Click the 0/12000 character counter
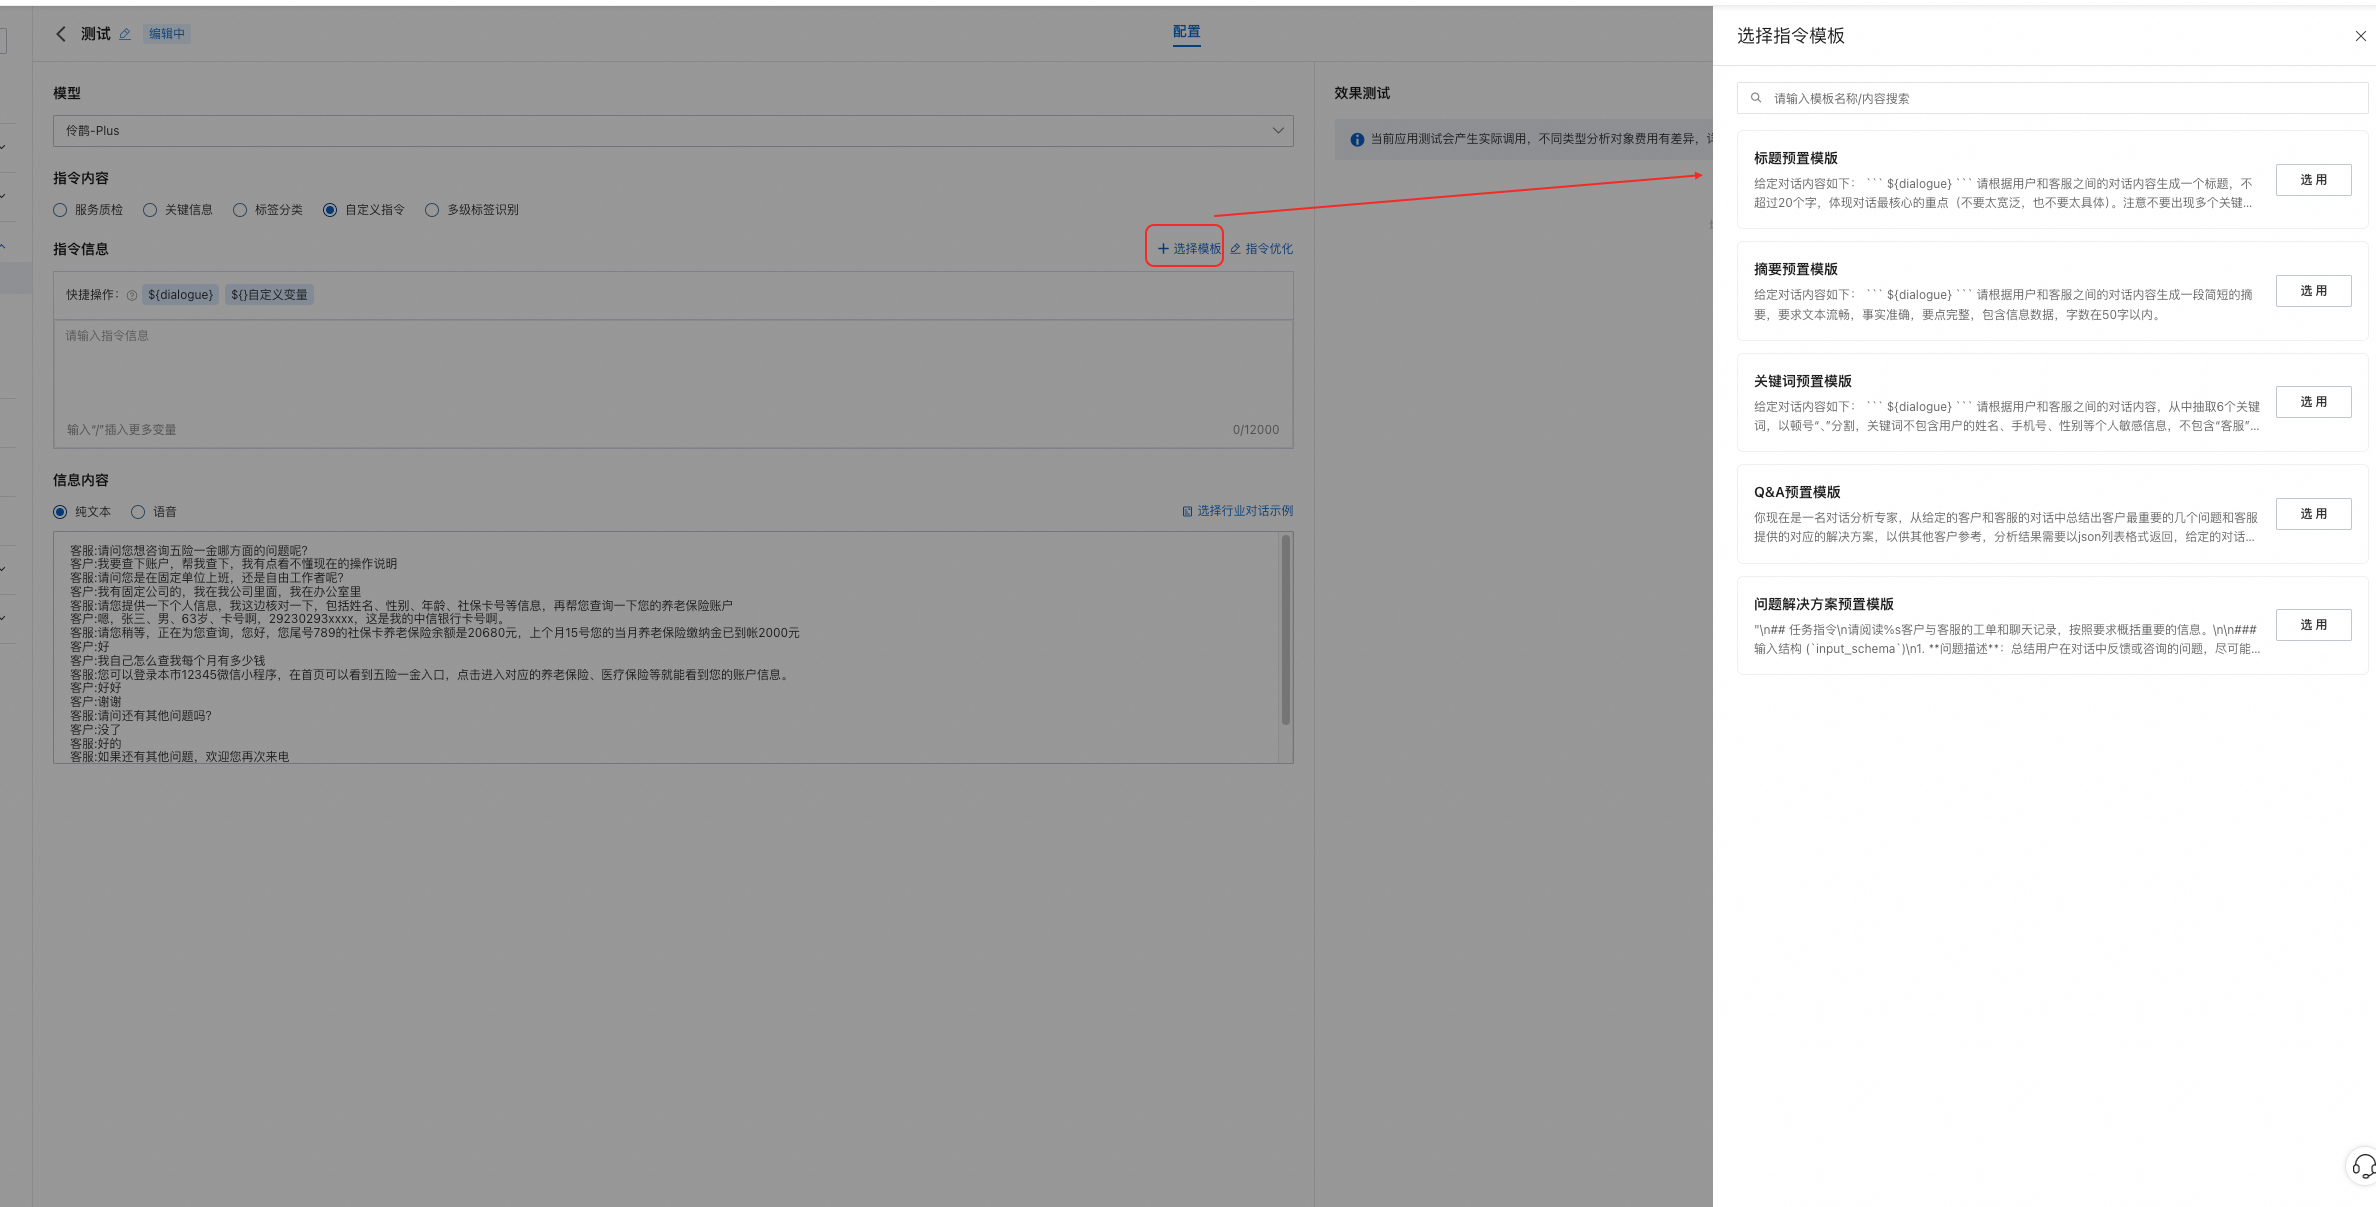The image size is (2376, 1207). coord(1256,430)
